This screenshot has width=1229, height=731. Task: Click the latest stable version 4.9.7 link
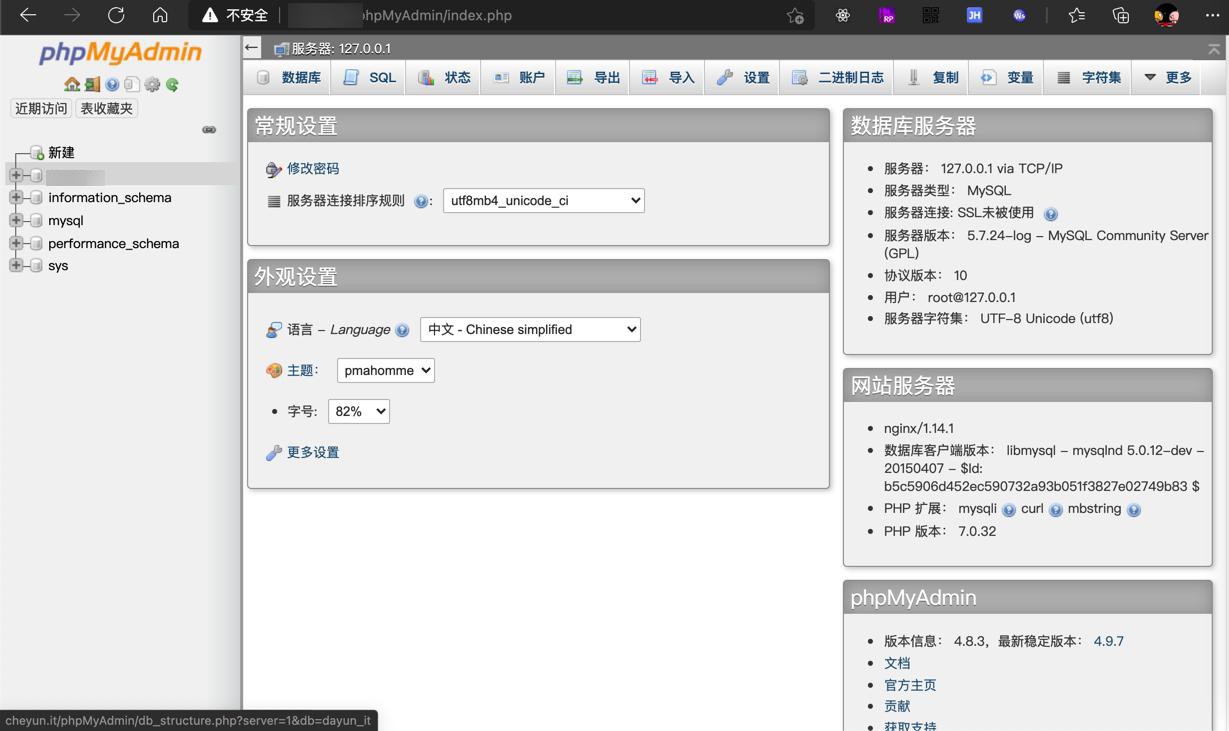1108,642
